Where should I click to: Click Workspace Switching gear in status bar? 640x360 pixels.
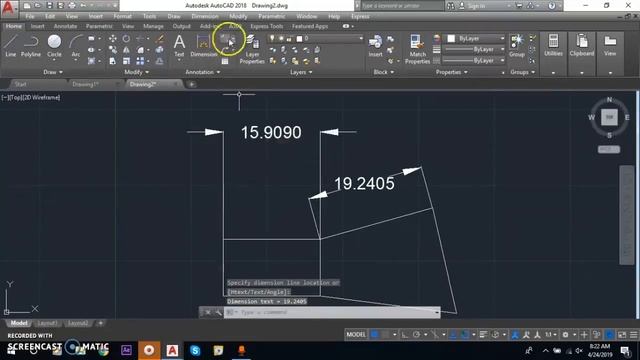coord(565,335)
